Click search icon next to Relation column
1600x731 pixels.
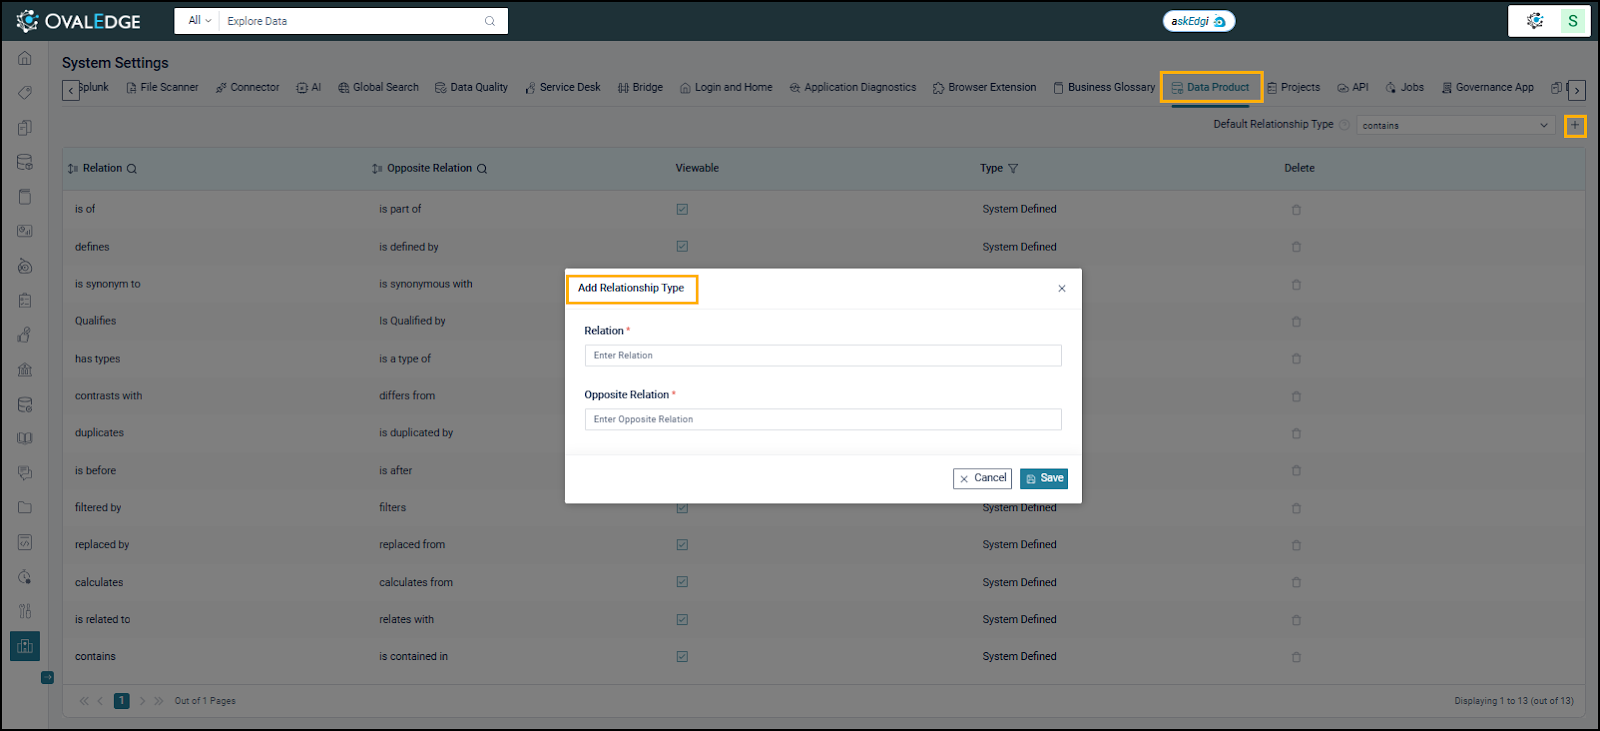click(132, 169)
